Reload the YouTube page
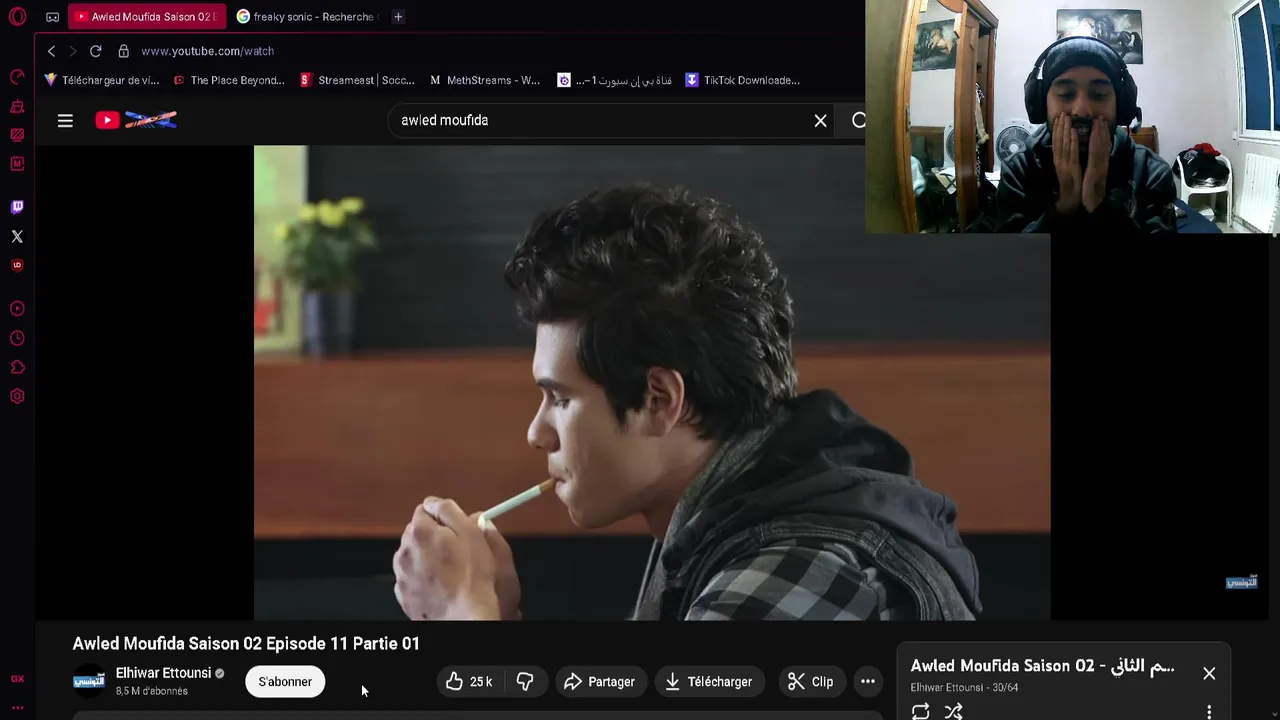This screenshot has height=720, width=1280. (95, 51)
